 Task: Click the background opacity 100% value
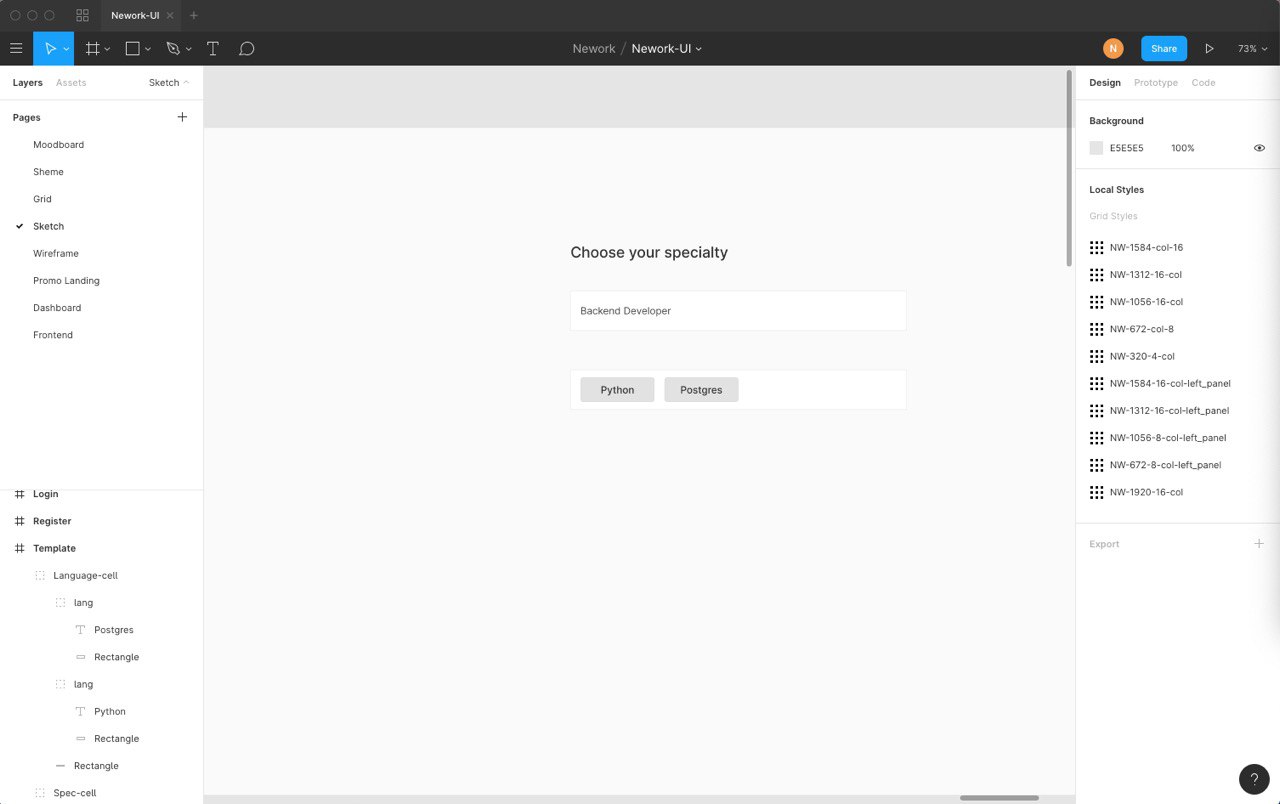pos(1183,148)
